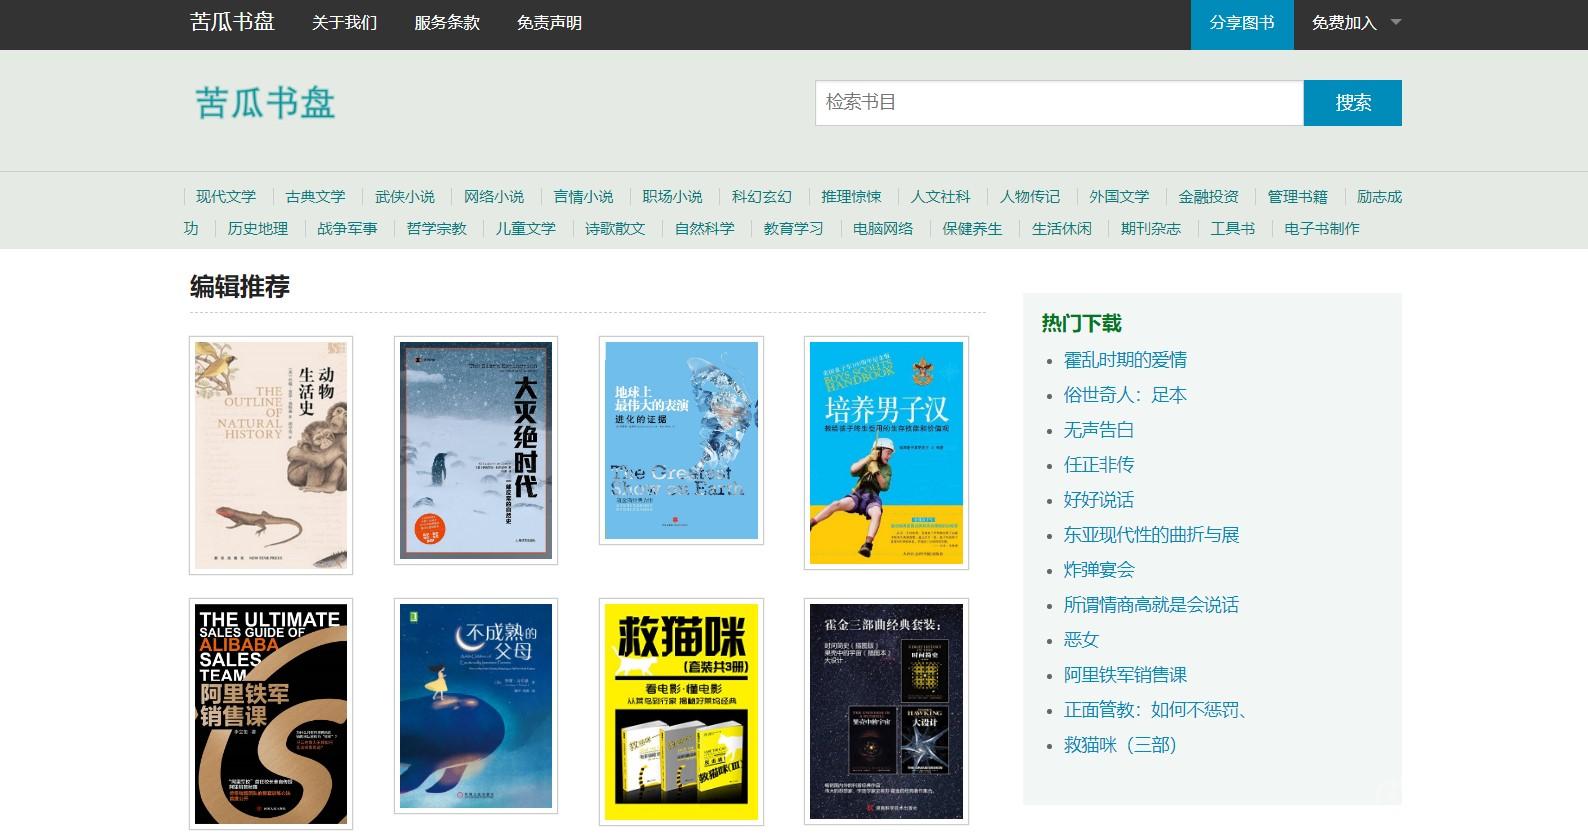Click the 搜索 button
The width and height of the screenshot is (1588, 839).
[x=1353, y=103]
